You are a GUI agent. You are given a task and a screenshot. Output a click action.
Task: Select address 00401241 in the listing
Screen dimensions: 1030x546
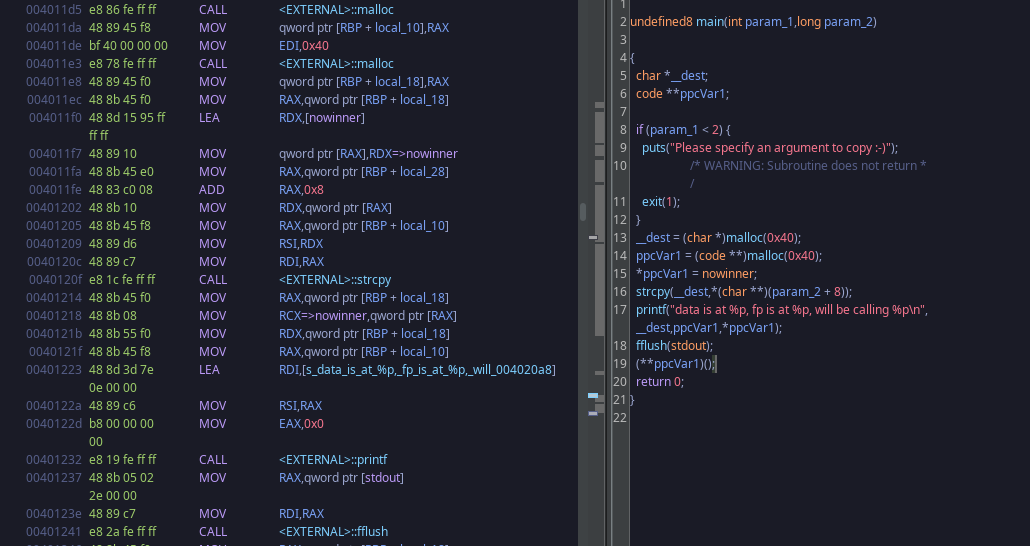tap(54, 532)
